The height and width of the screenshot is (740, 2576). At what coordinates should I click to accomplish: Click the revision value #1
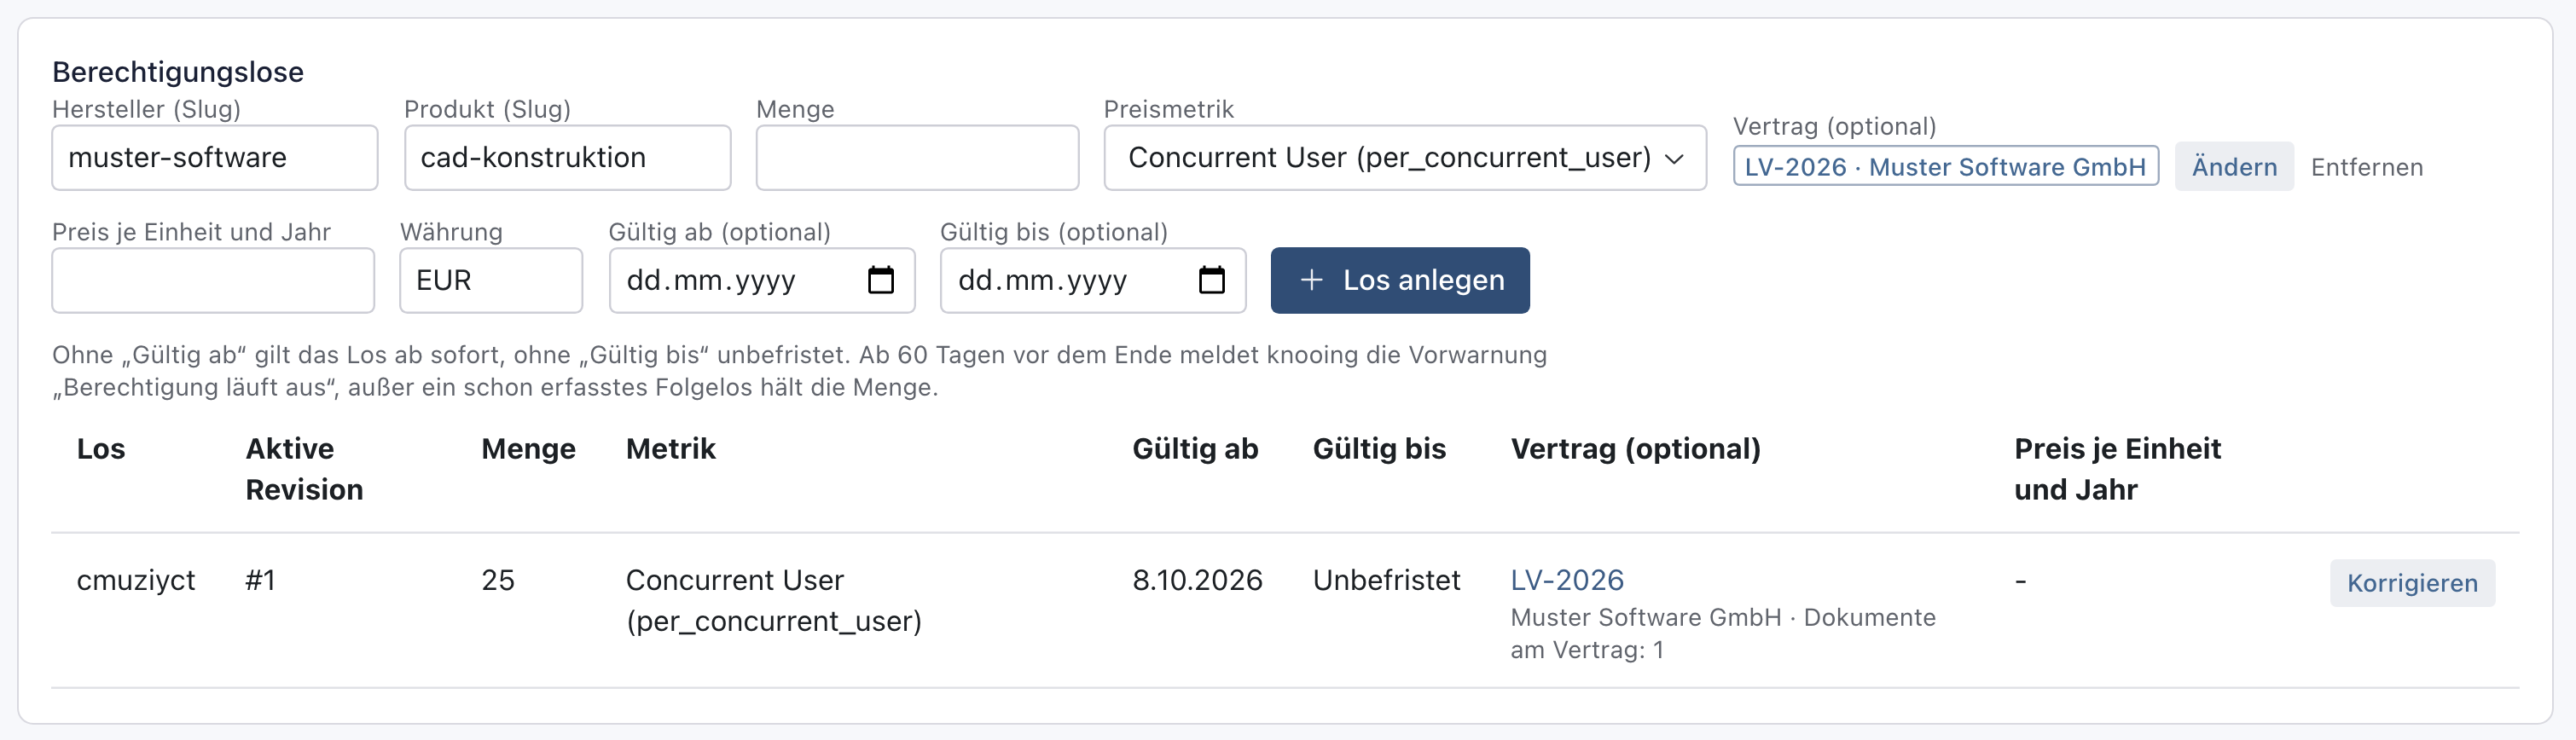pyautogui.click(x=260, y=580)
